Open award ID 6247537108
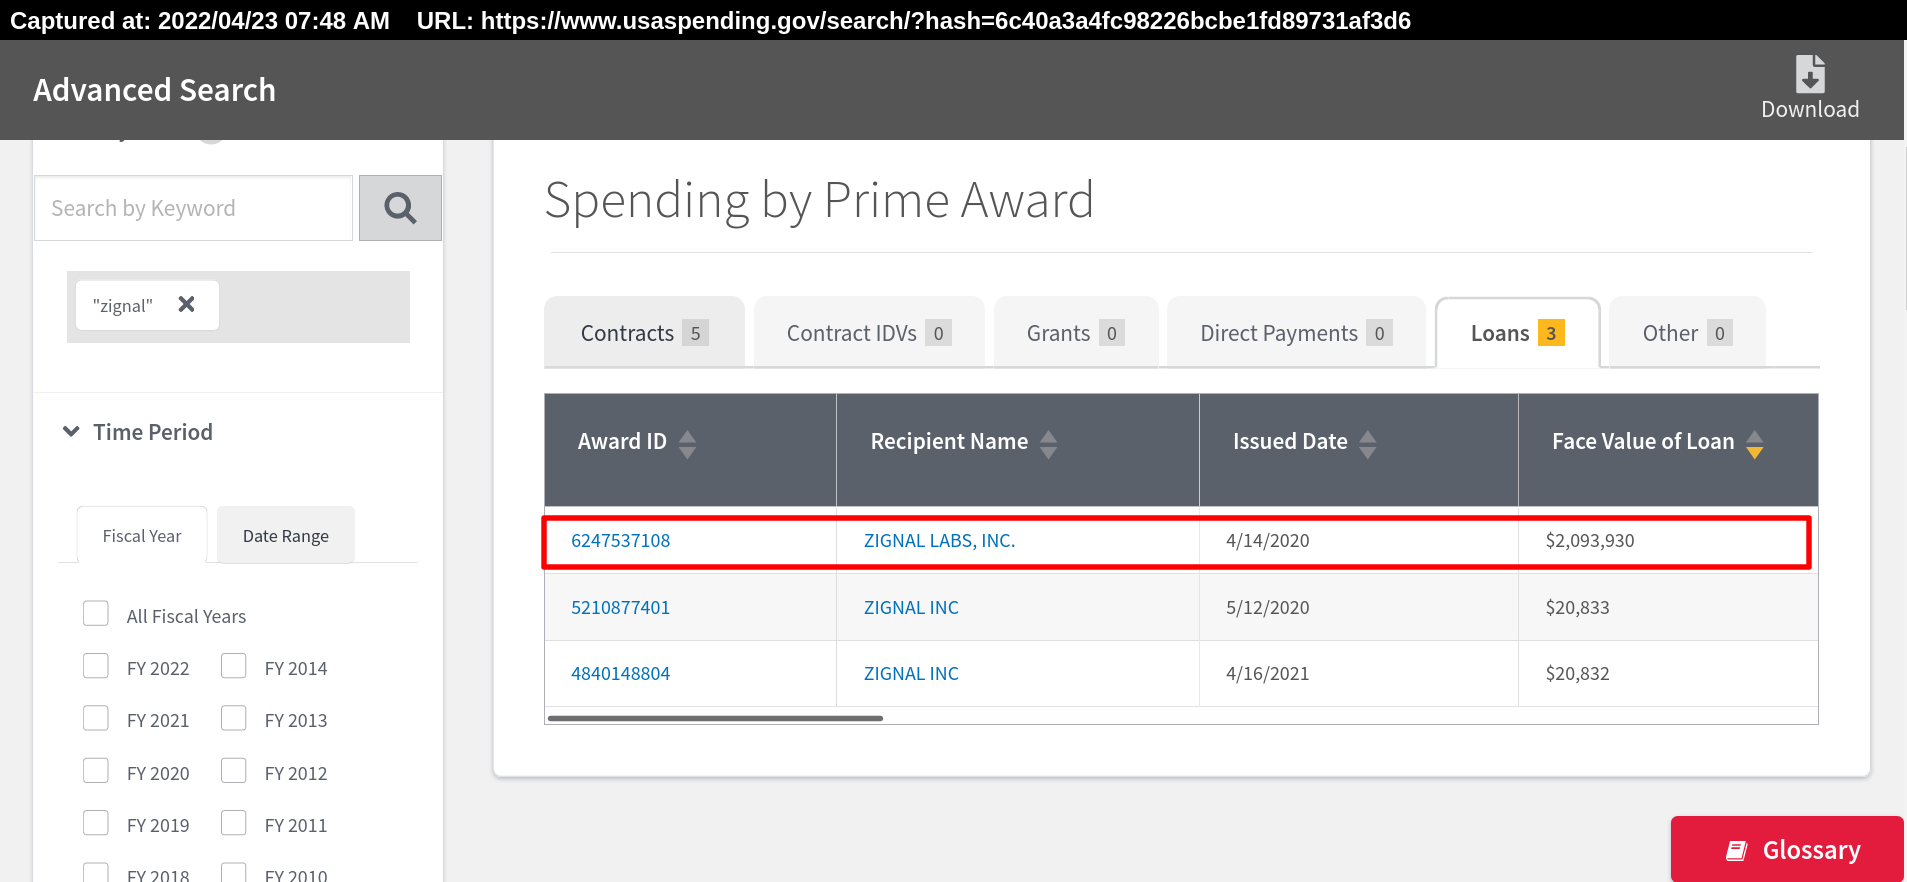Image resolution: width=1907 pixels, height=882 pixels. pos(620,541)
